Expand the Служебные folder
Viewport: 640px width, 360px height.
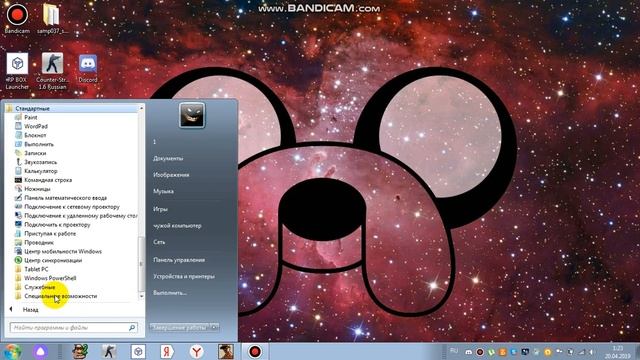(39, 287)
